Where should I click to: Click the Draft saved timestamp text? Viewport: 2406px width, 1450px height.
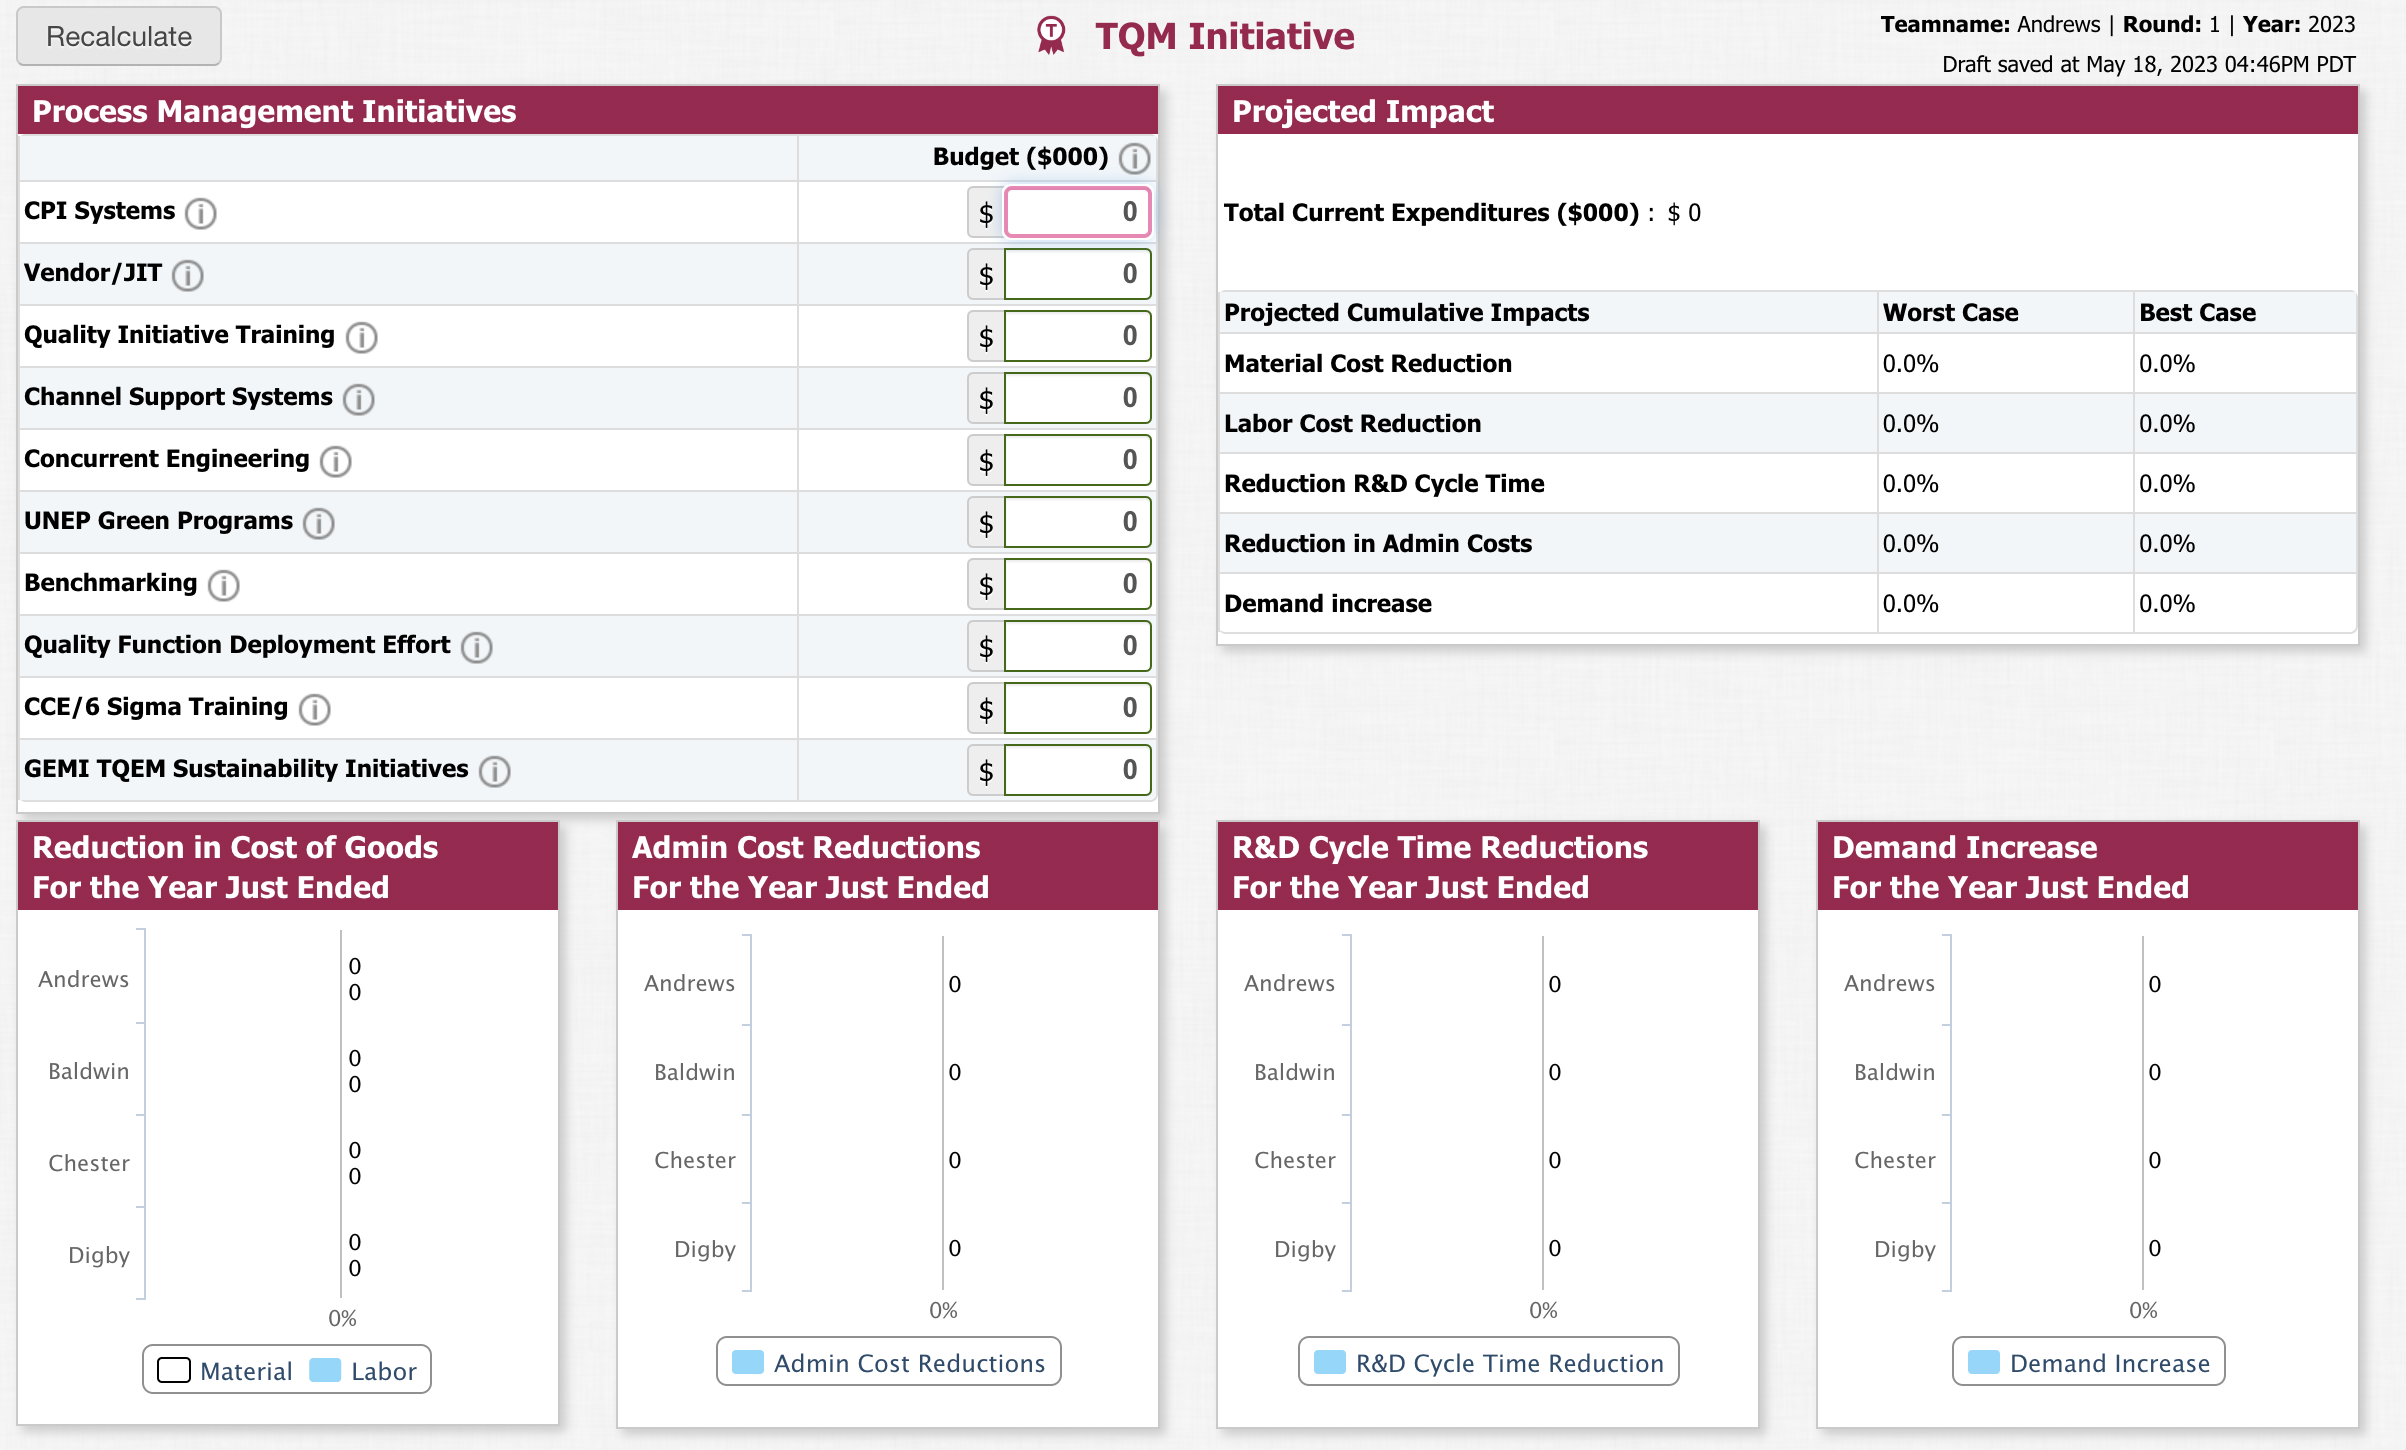point(2148,64)
